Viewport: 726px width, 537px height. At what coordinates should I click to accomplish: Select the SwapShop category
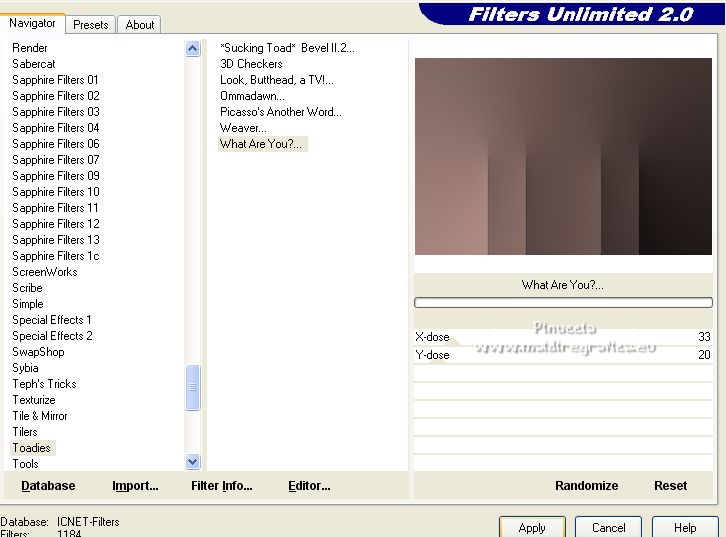tap(38, 352)
